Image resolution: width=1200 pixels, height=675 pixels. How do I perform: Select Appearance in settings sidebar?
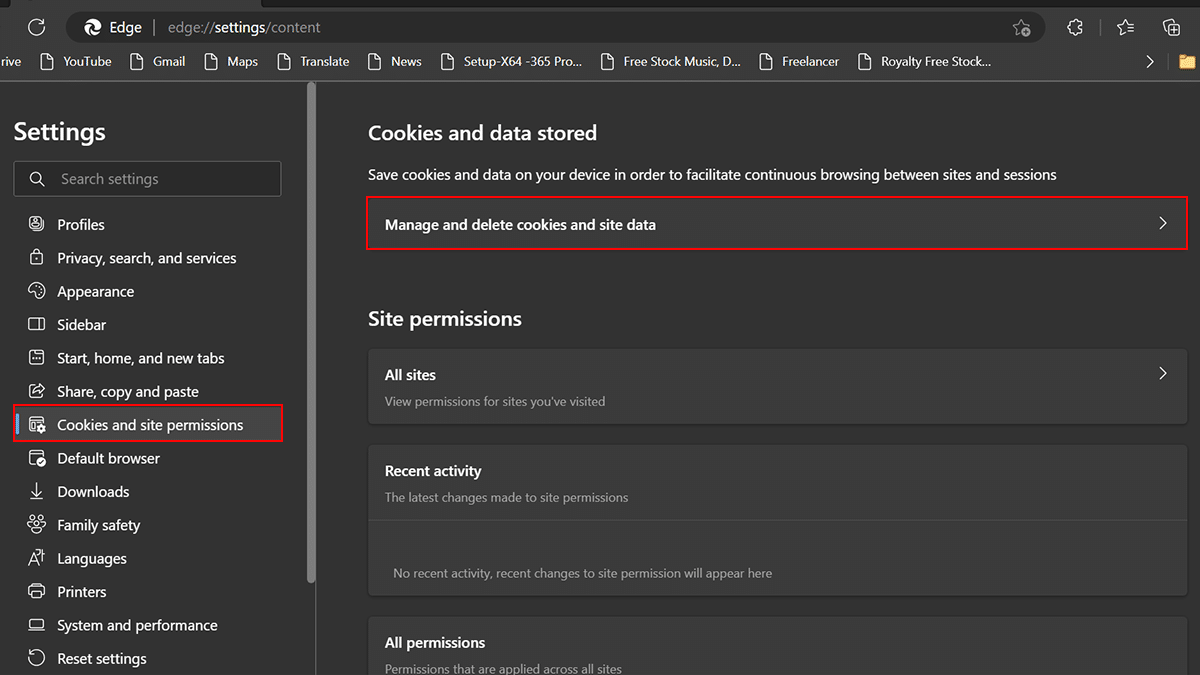[x=95, y=292]
